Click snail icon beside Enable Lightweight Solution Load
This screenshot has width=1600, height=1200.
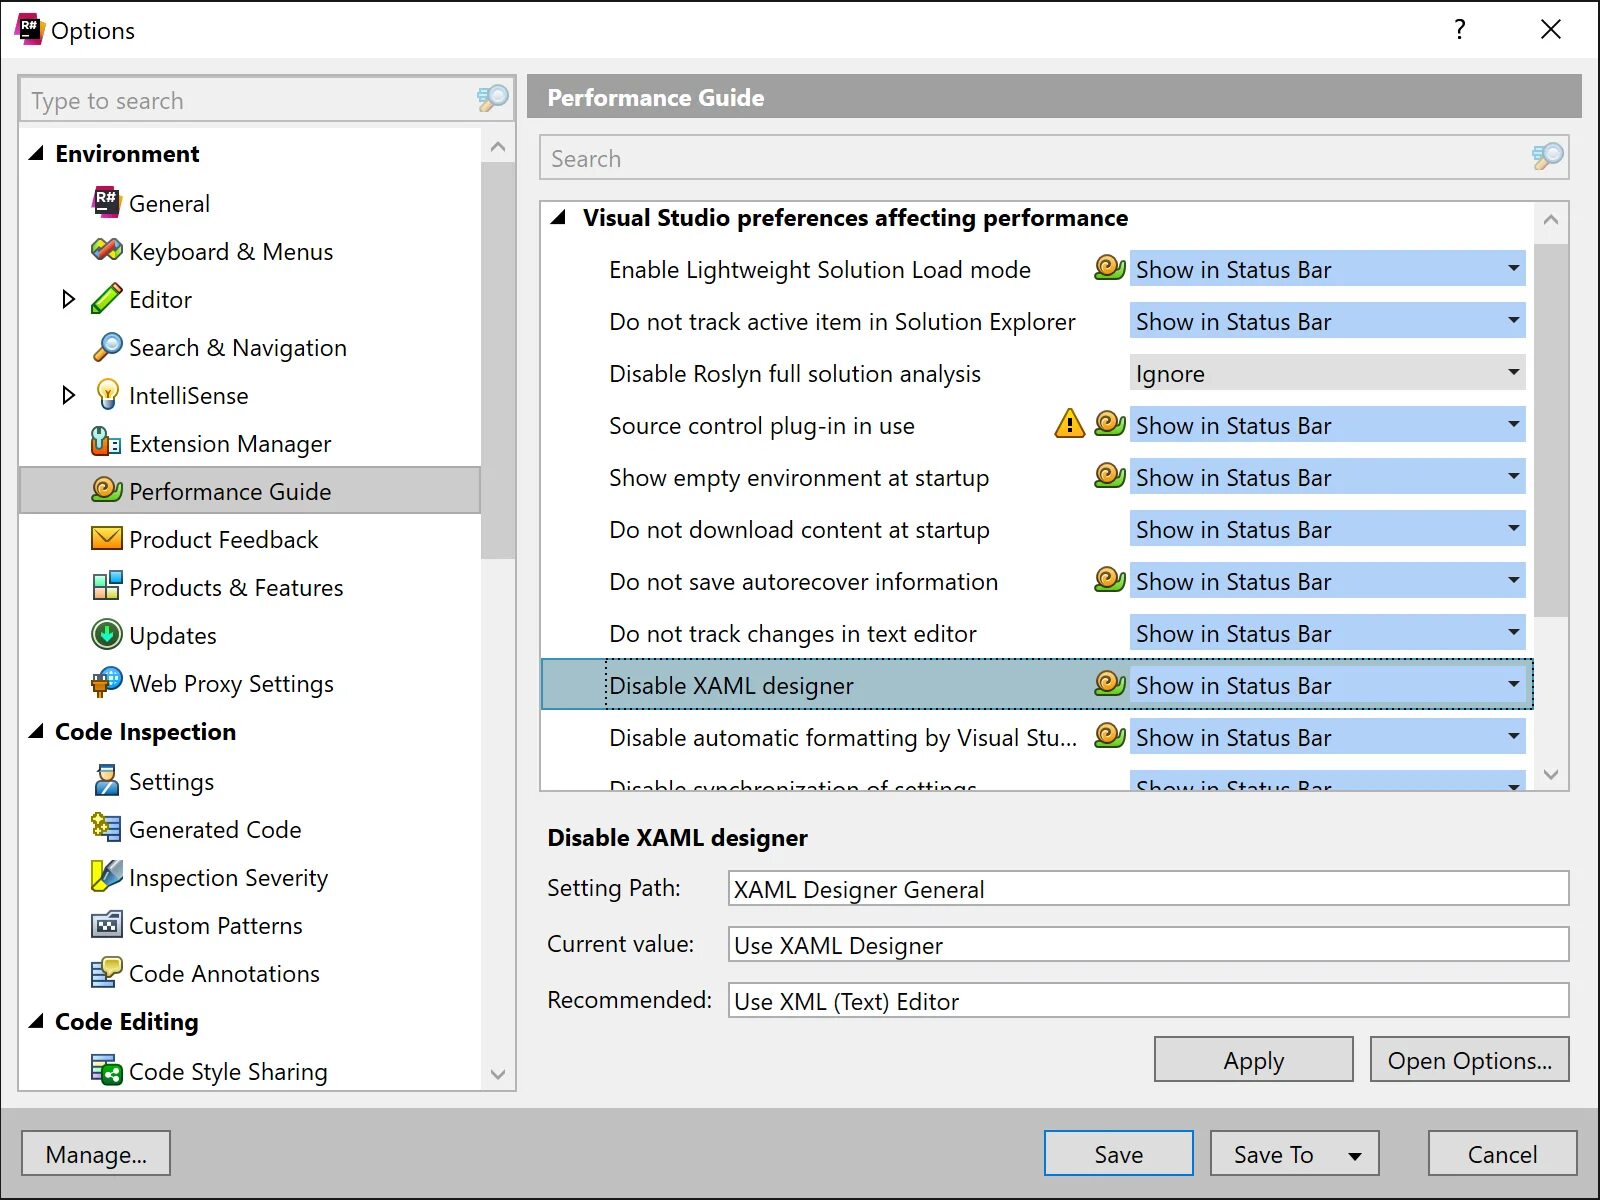tap(1110, 268)
